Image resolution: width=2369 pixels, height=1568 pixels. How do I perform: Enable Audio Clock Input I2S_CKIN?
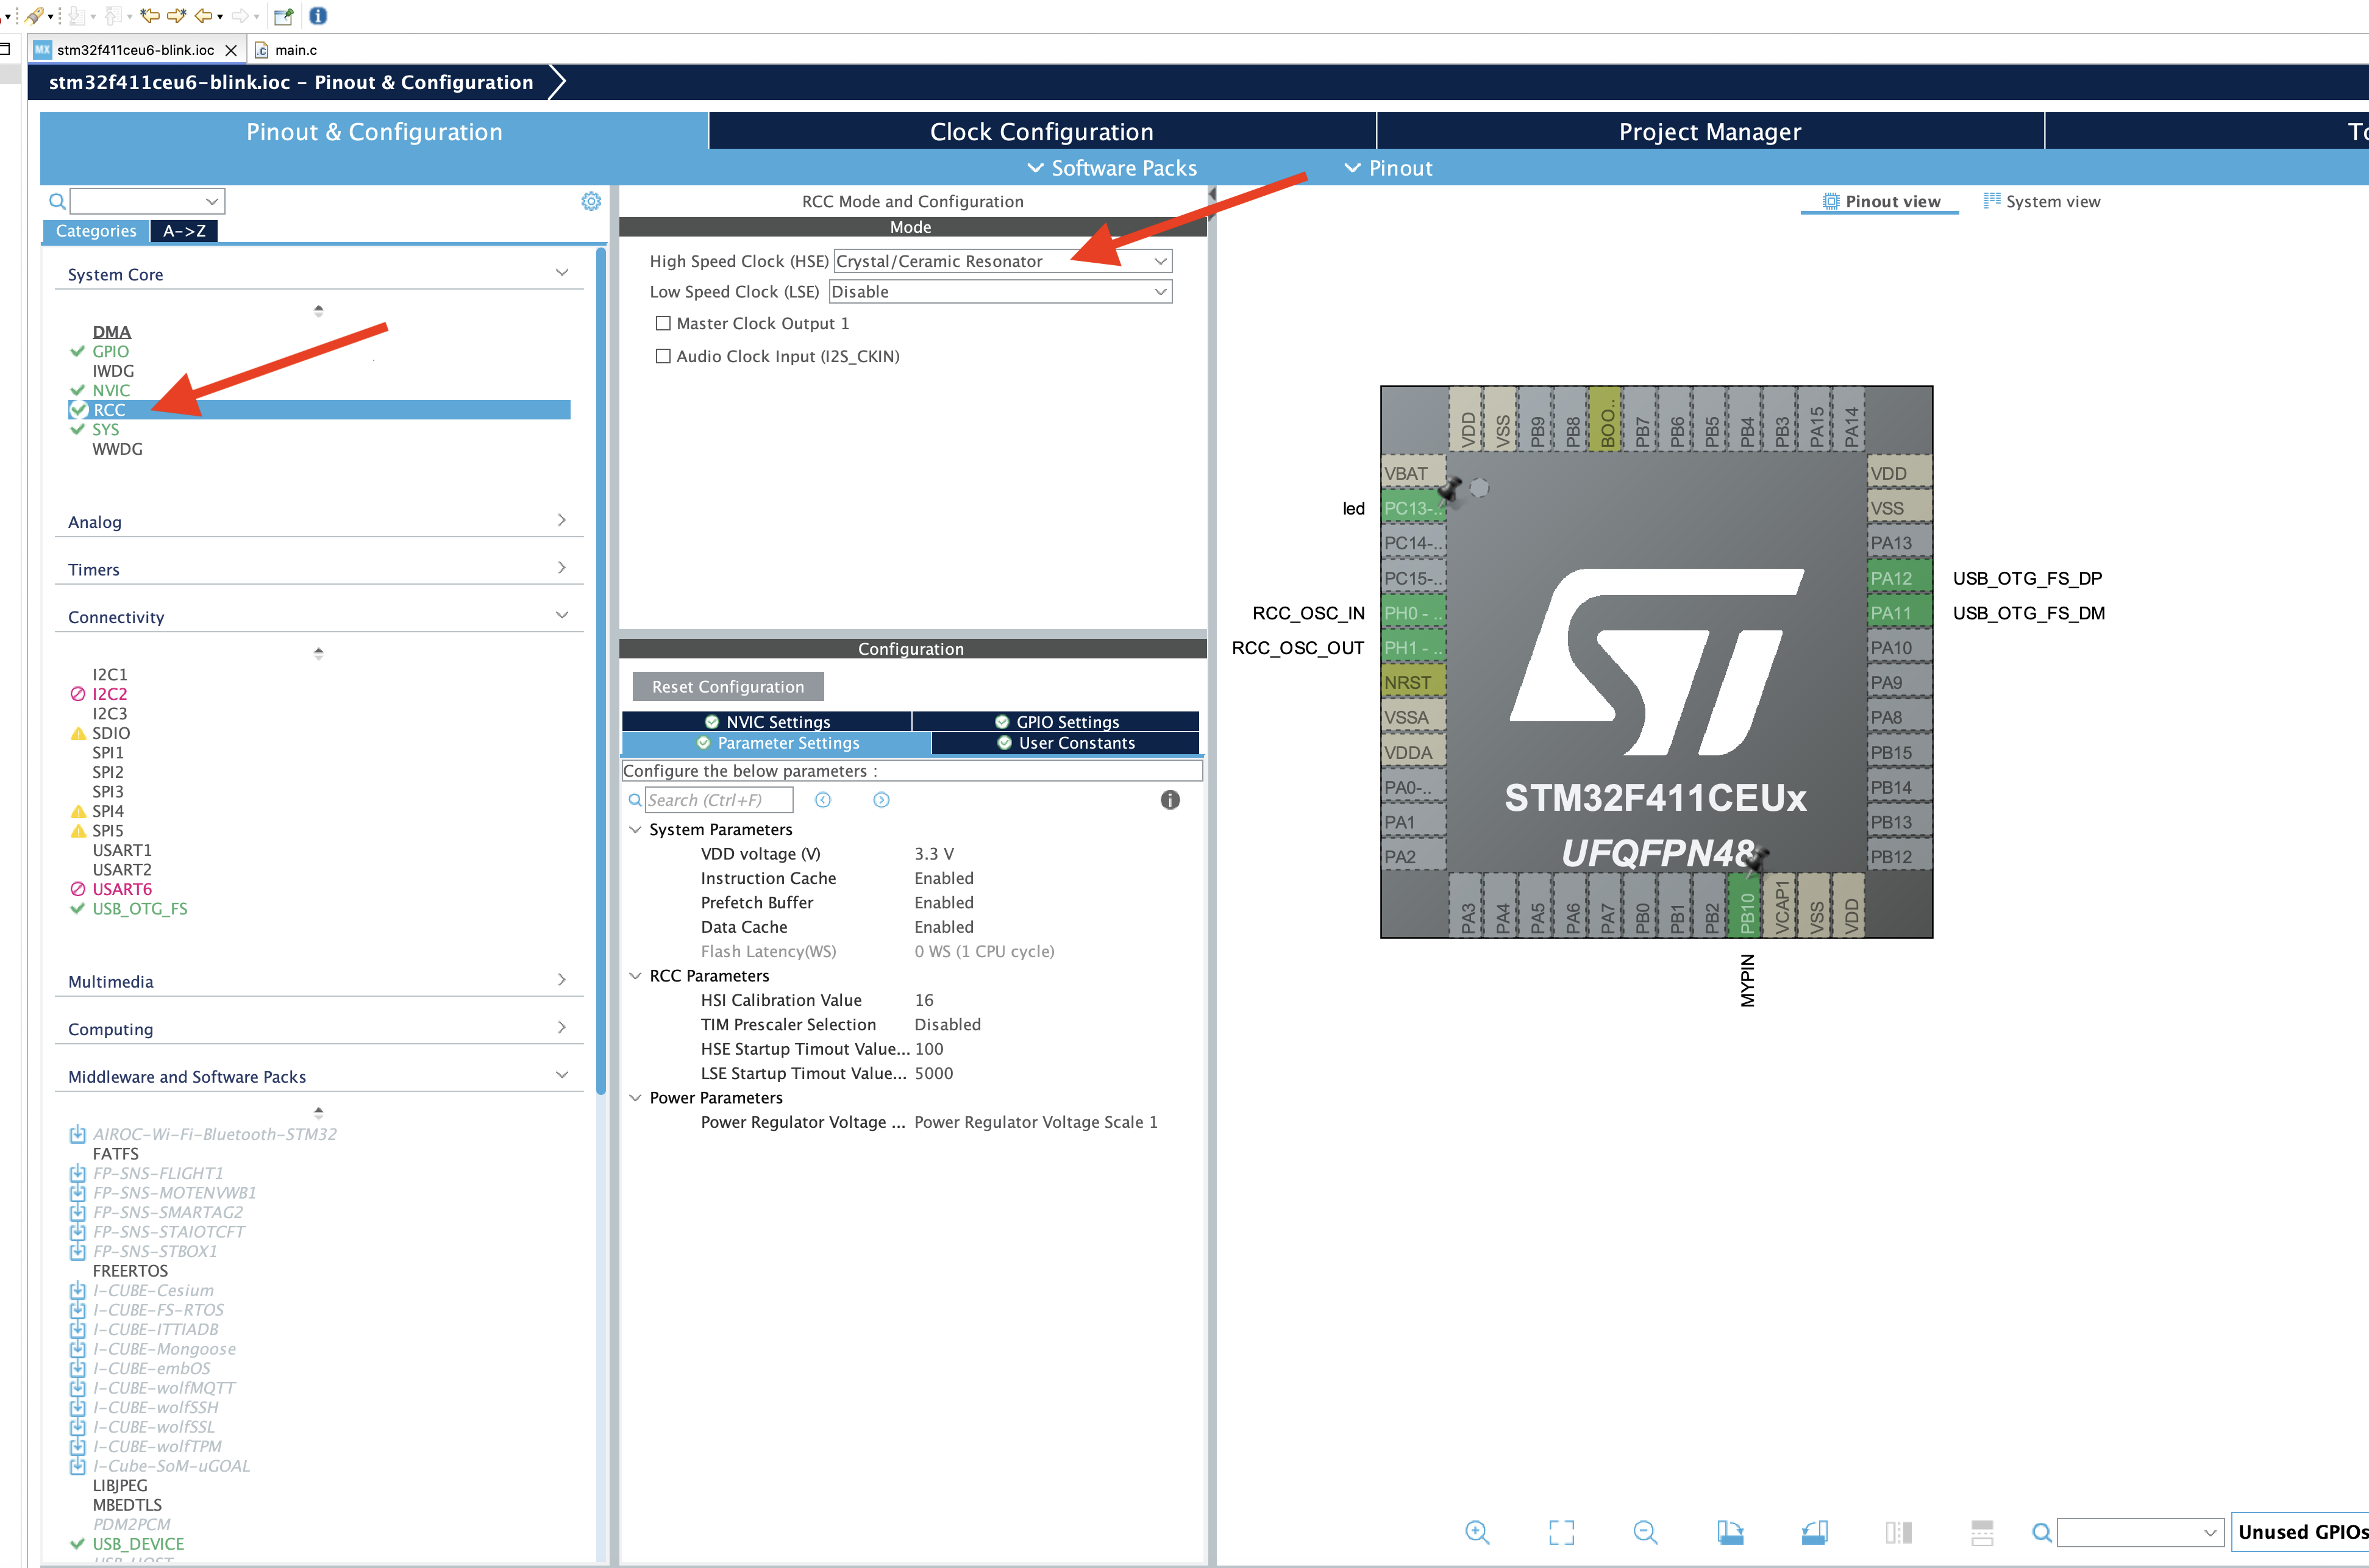662,356
